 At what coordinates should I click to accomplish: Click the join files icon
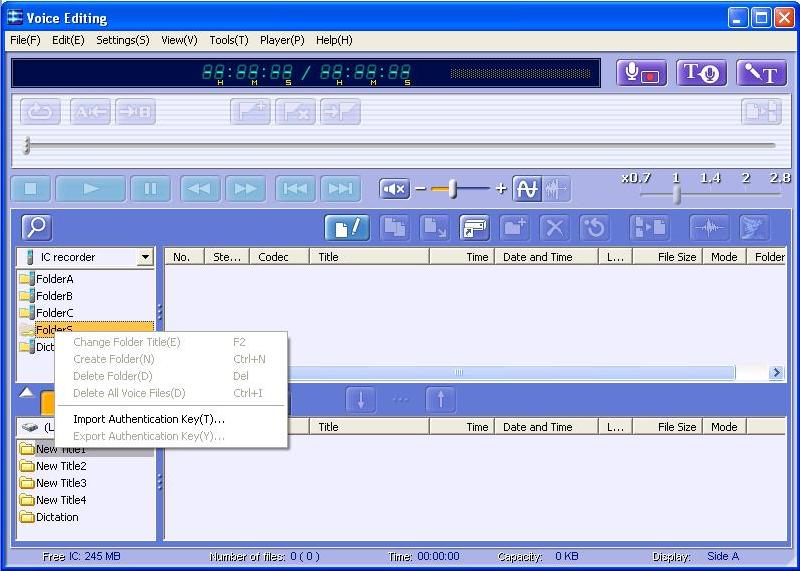[649, 228]
